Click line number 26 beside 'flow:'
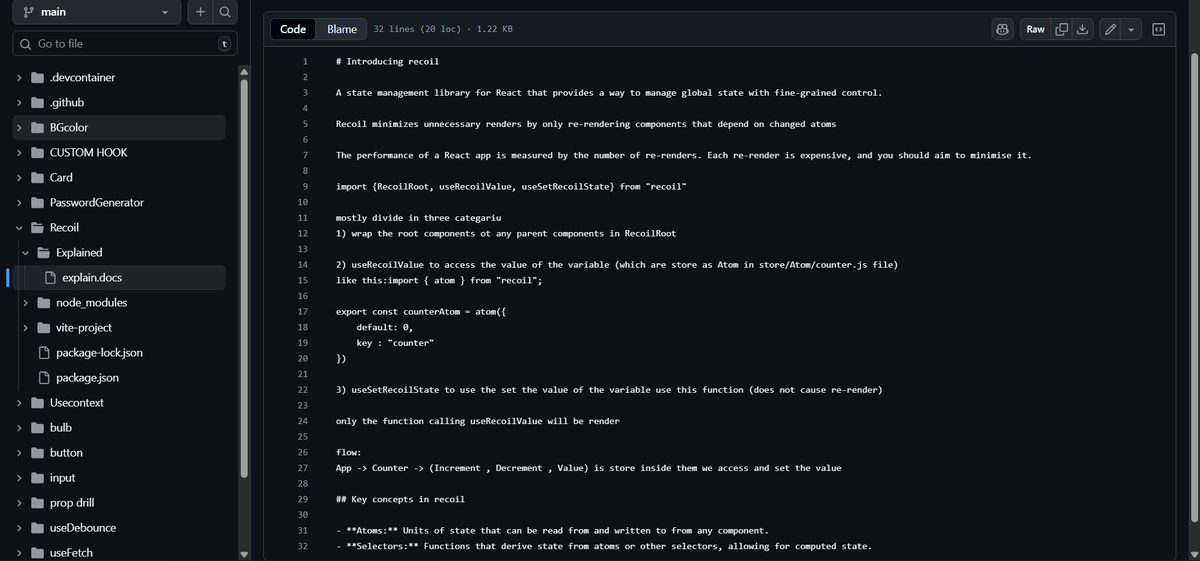Screen dimensions: 1200x561 pyautogui.click(x=302, y=452)
